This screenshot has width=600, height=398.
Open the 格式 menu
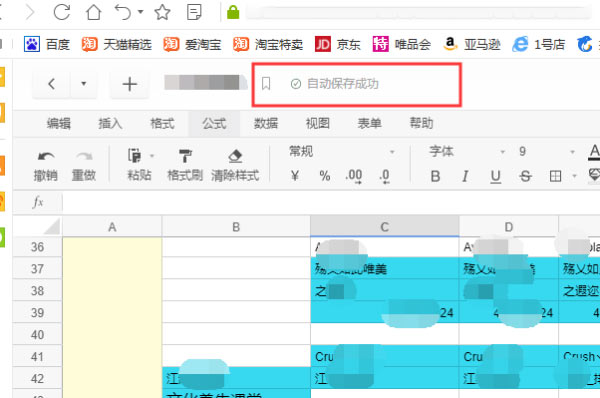[162, 123]
